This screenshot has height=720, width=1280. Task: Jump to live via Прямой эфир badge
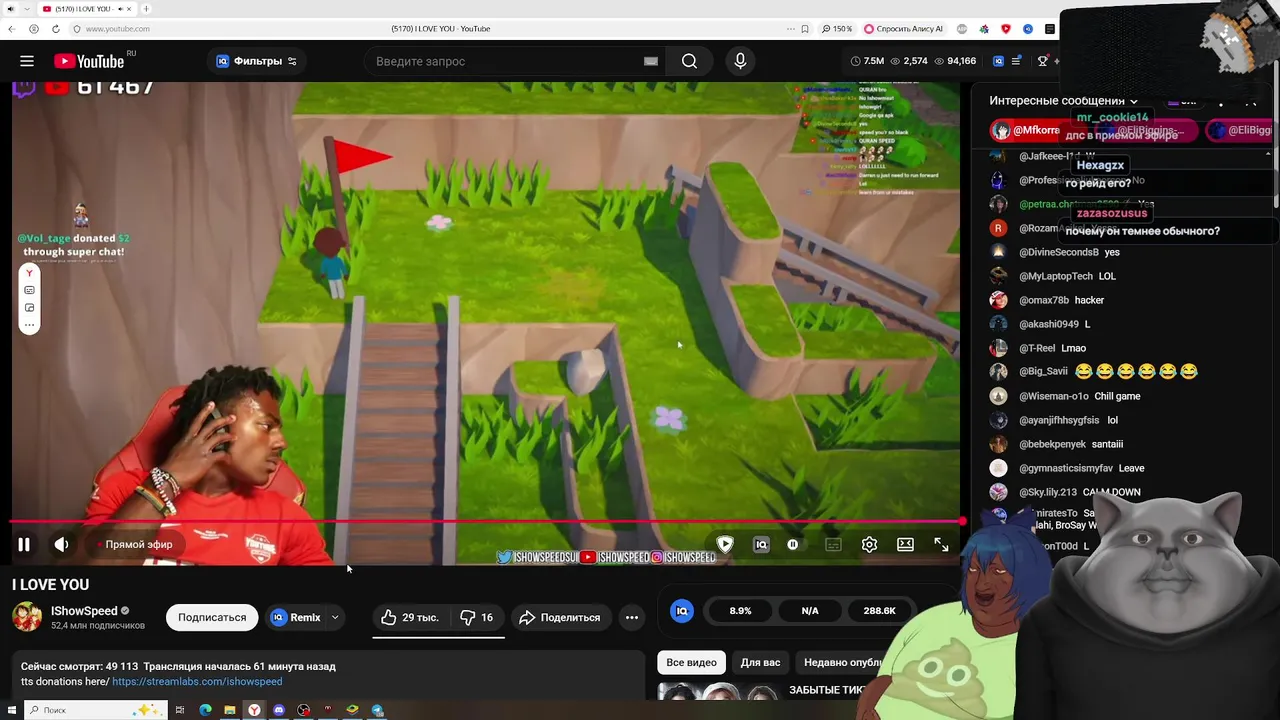135,545
